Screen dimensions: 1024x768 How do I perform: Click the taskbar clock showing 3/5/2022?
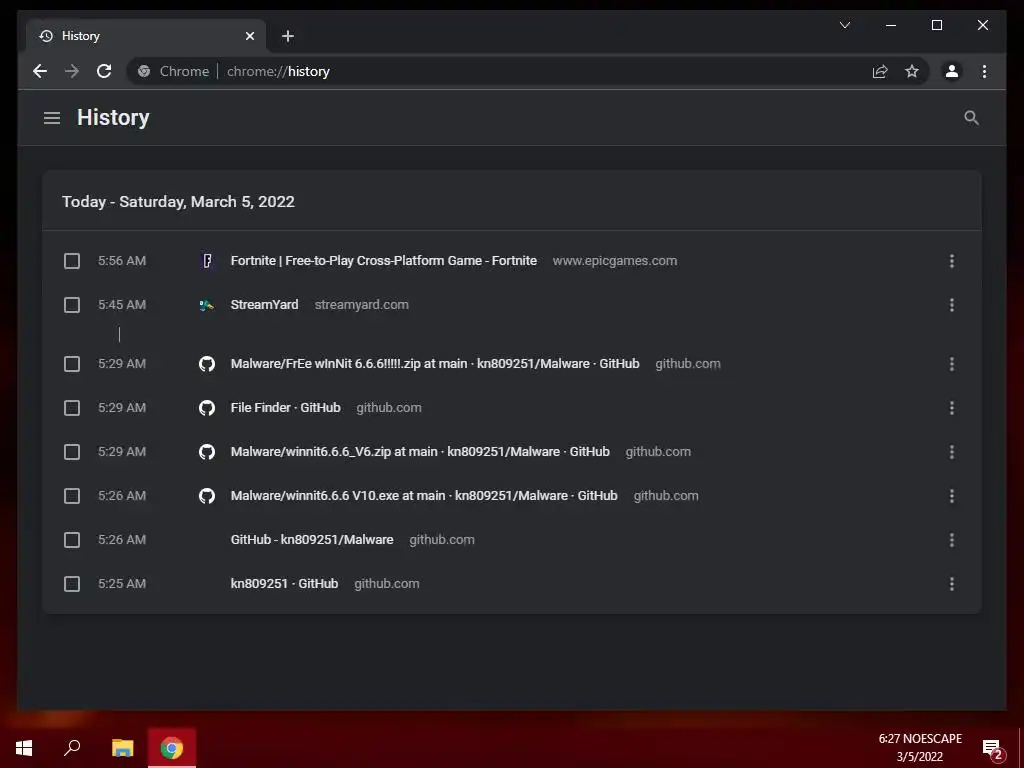pos(920,748)
